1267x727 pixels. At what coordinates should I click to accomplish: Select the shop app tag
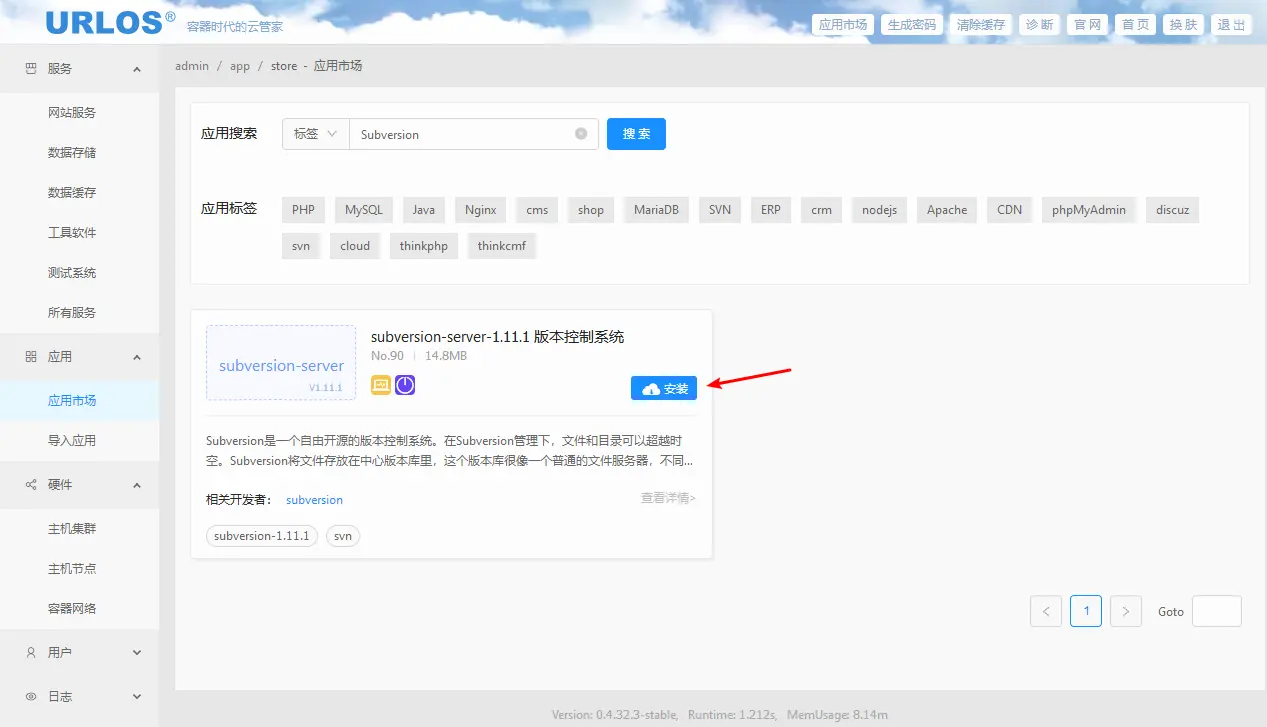[x=591, y=210]
